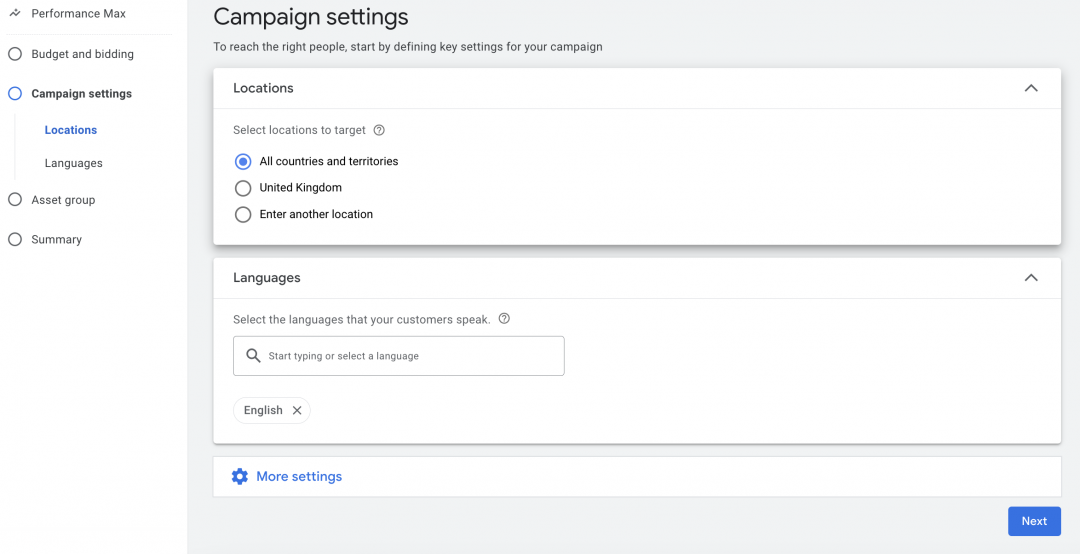Click the help icon beside location targeting

[379, 130]
